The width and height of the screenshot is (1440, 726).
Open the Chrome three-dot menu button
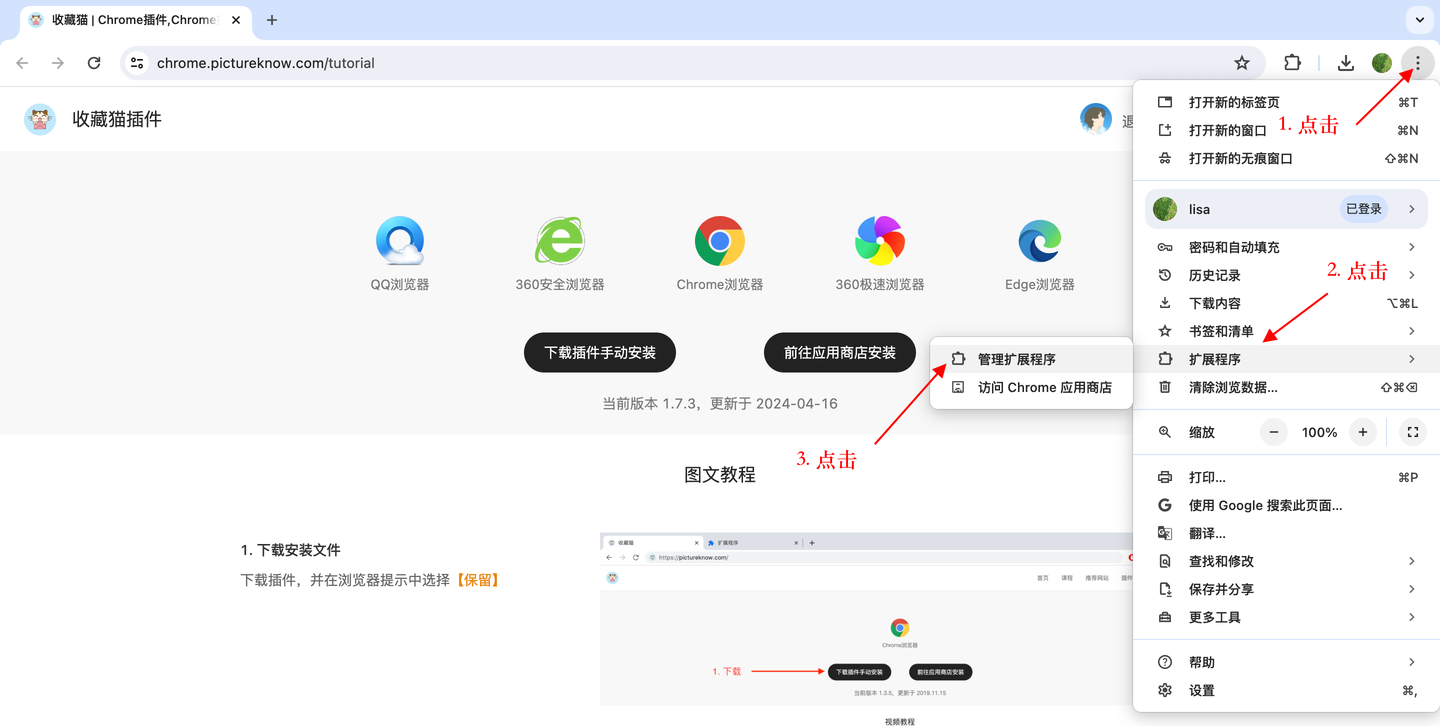1417,63
